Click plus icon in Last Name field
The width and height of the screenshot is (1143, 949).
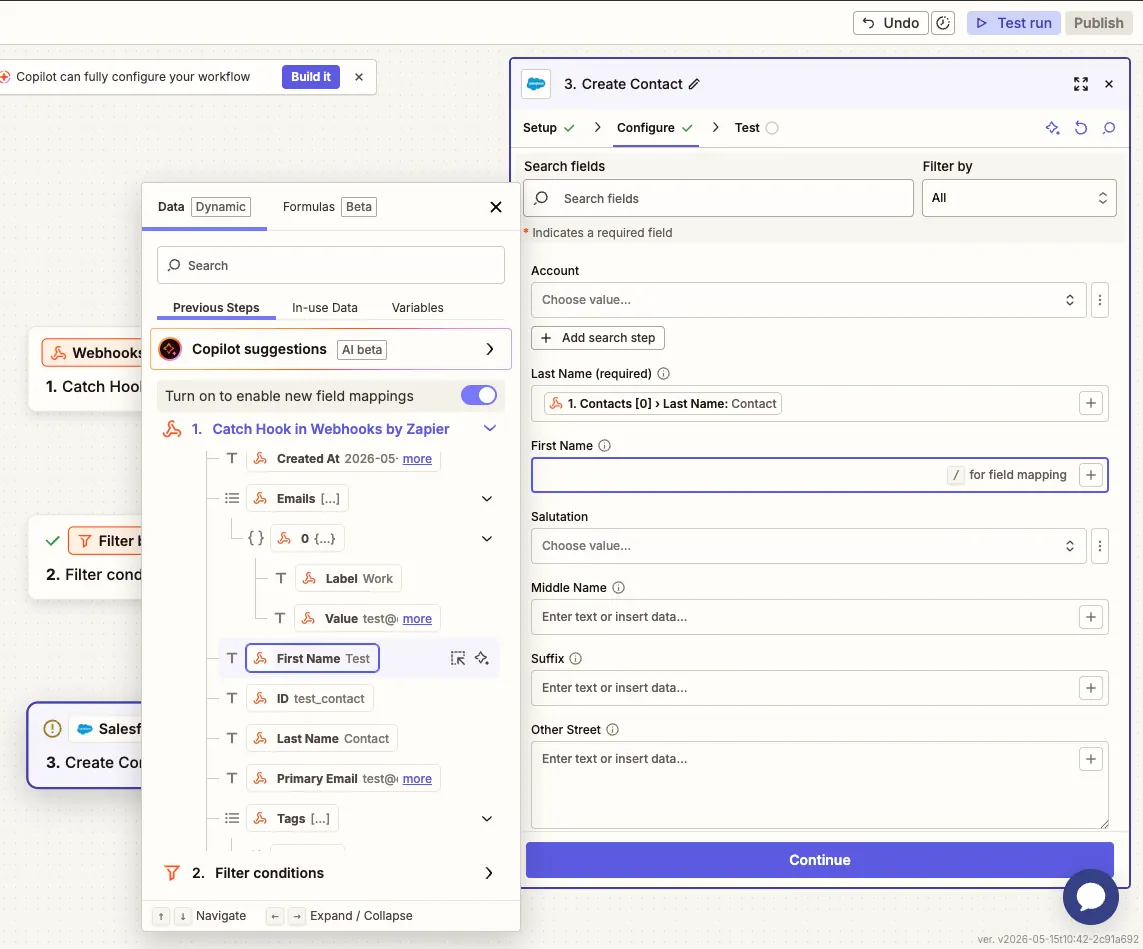[x=1091, y=403]
